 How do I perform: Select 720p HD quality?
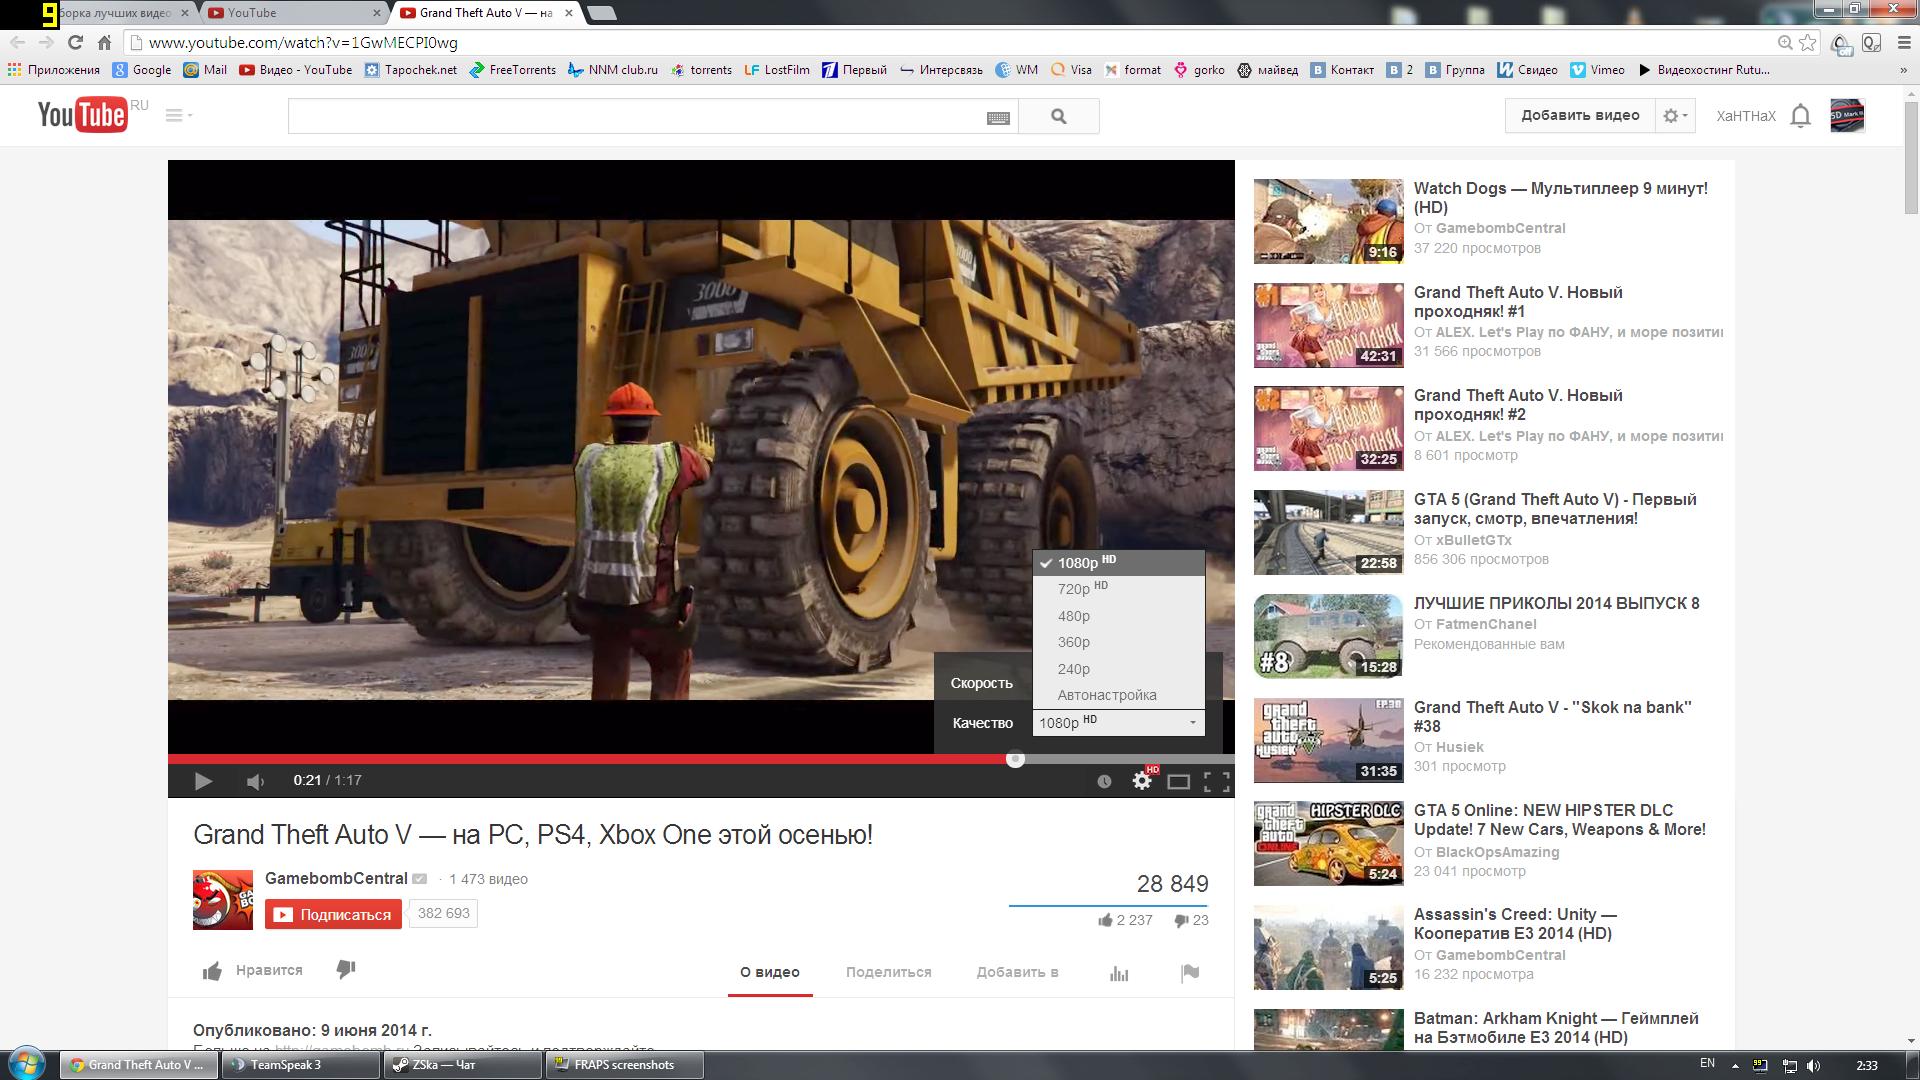pos(1118,589)
